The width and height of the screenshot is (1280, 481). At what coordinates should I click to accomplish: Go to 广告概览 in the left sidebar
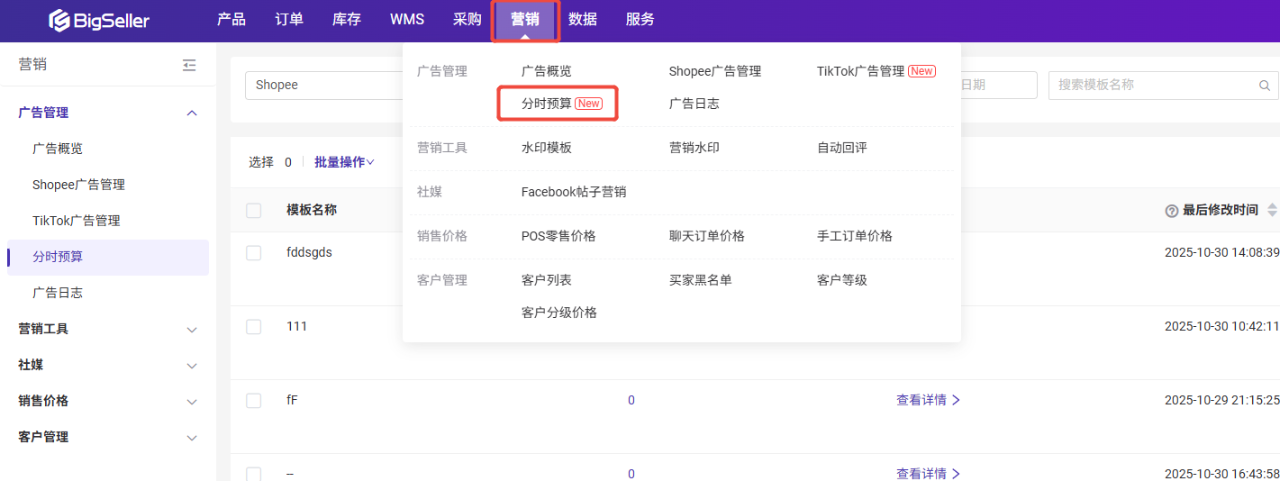pyautogui.click(x=57, y=148)
